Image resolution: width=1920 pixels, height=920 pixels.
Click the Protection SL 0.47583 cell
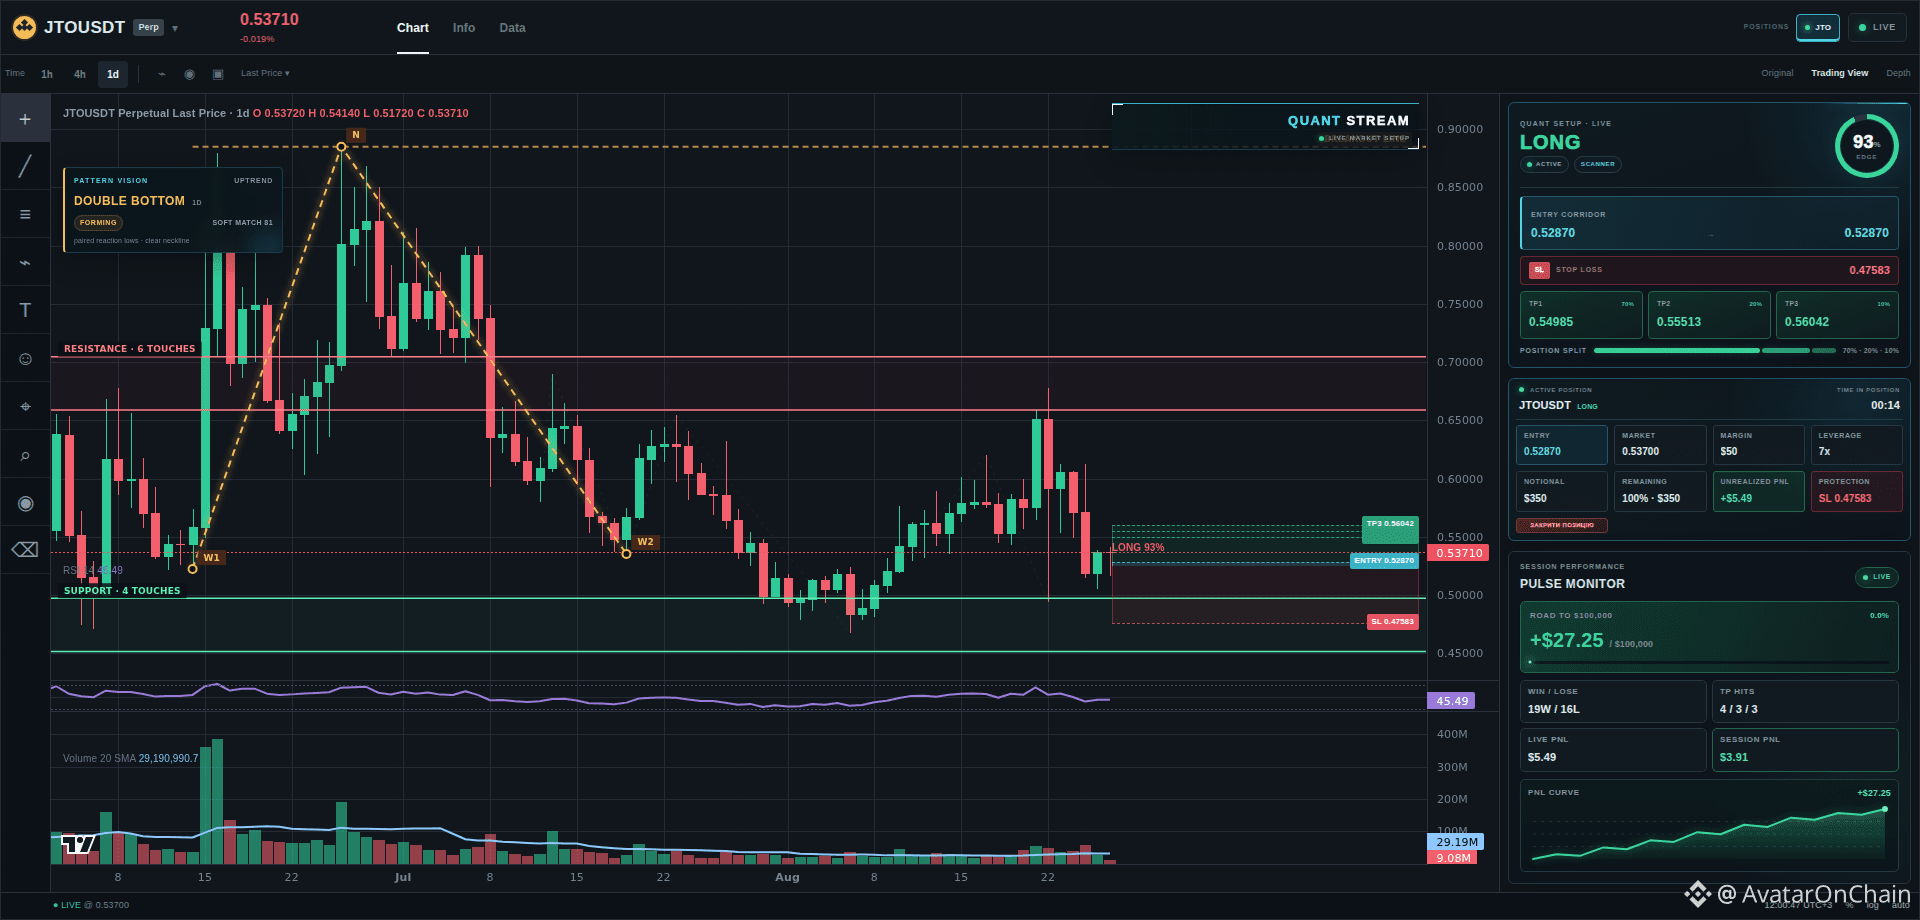pyautogui.click(x=1856, y=491)
